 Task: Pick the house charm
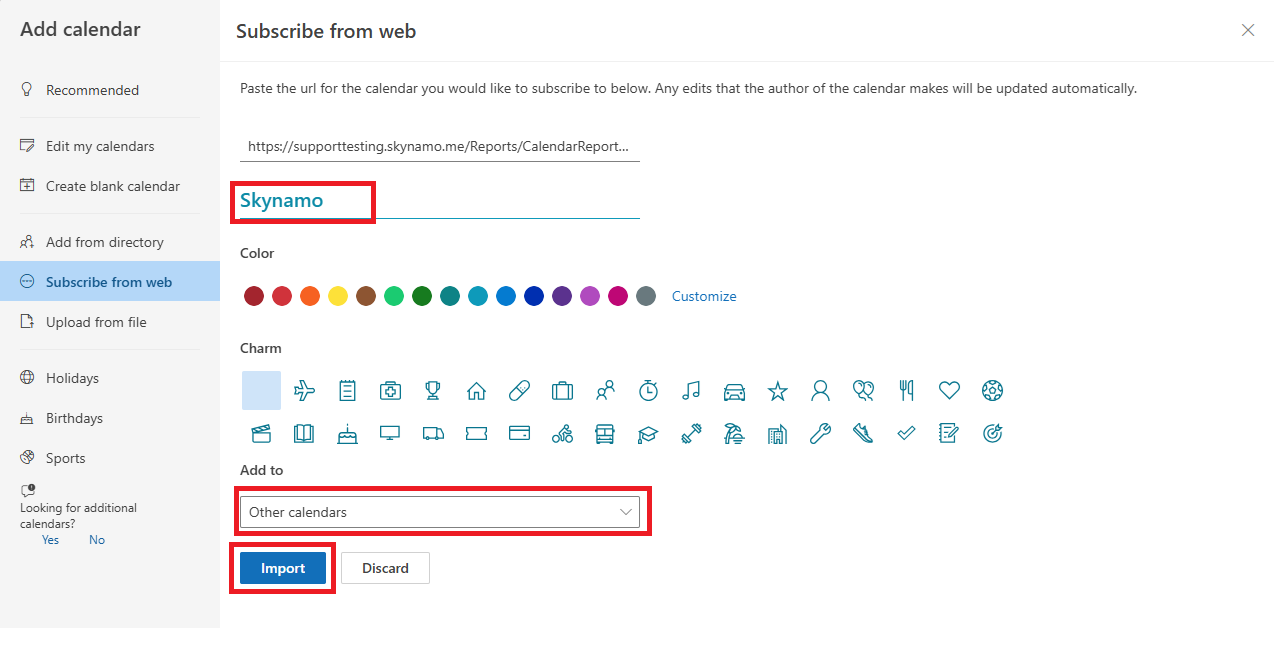[476, 391]
